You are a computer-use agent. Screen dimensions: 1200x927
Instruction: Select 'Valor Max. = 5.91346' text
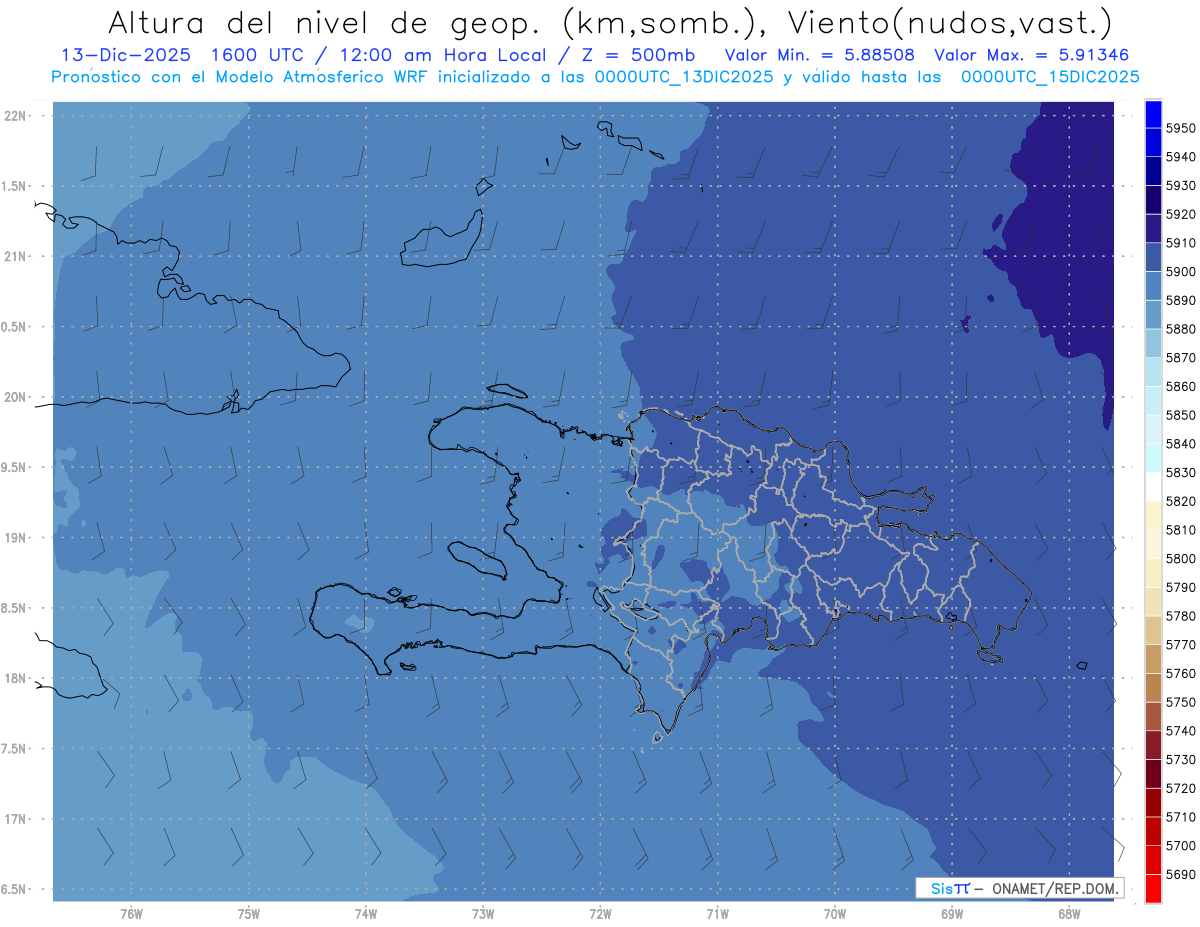click(1034, 55)
